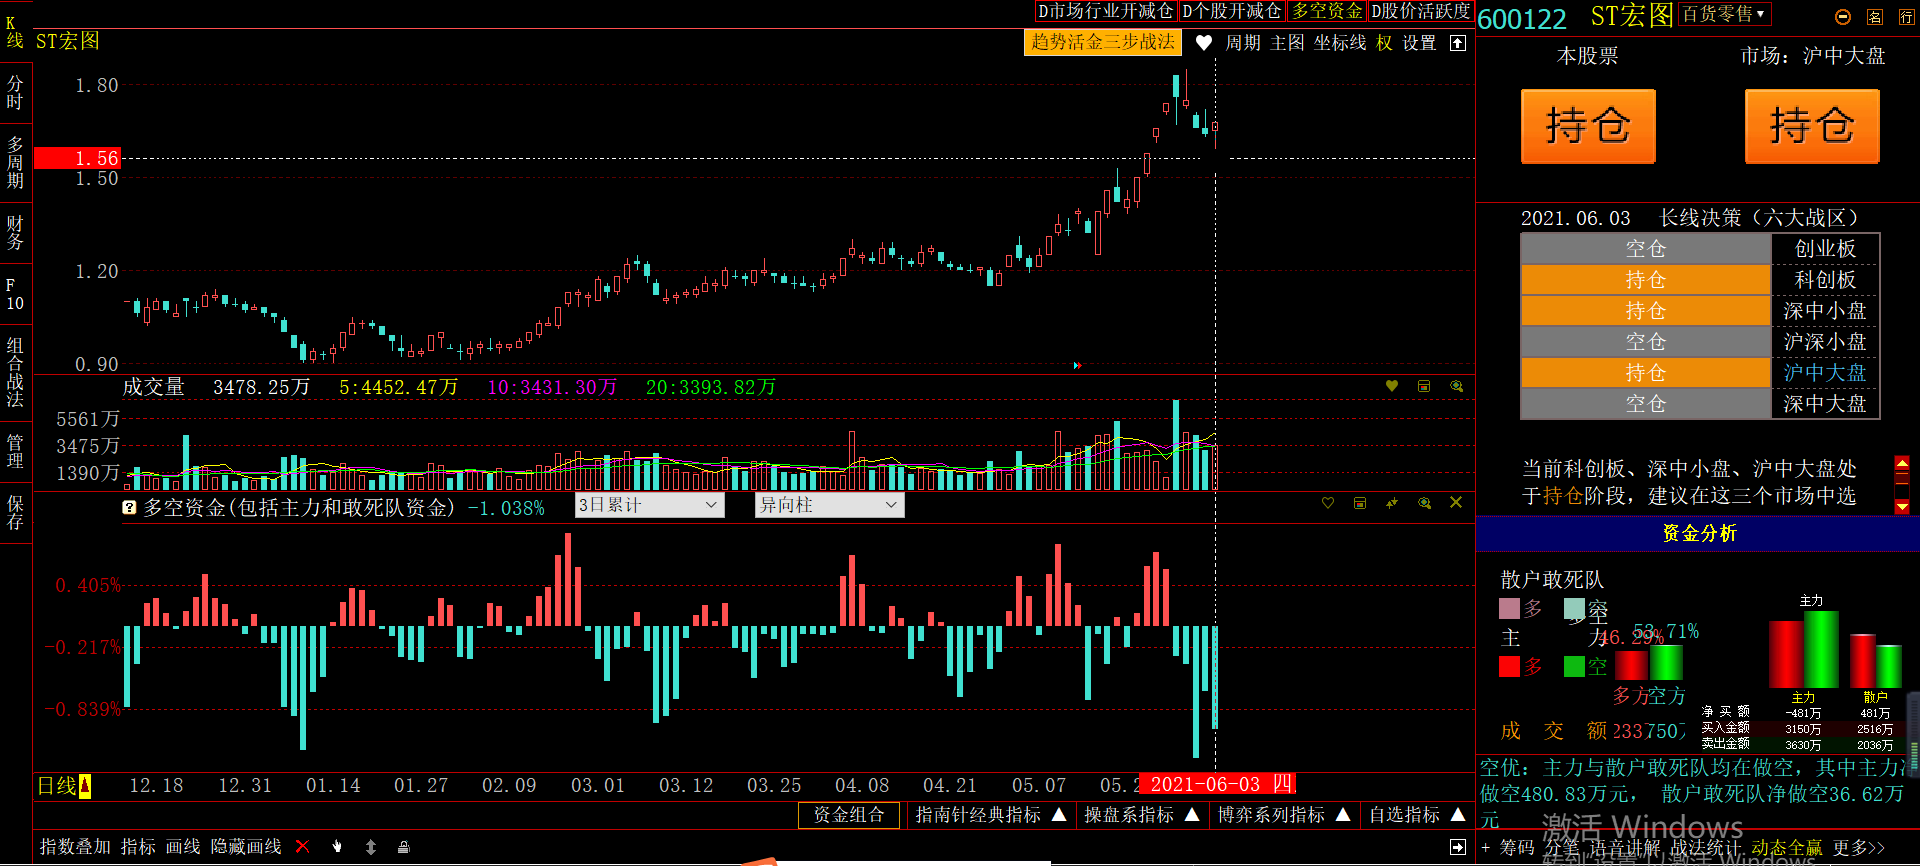The image size is (1920, 866).
Task: Click the red 2021-06-03 date marker
Action: pos(1217,785)
